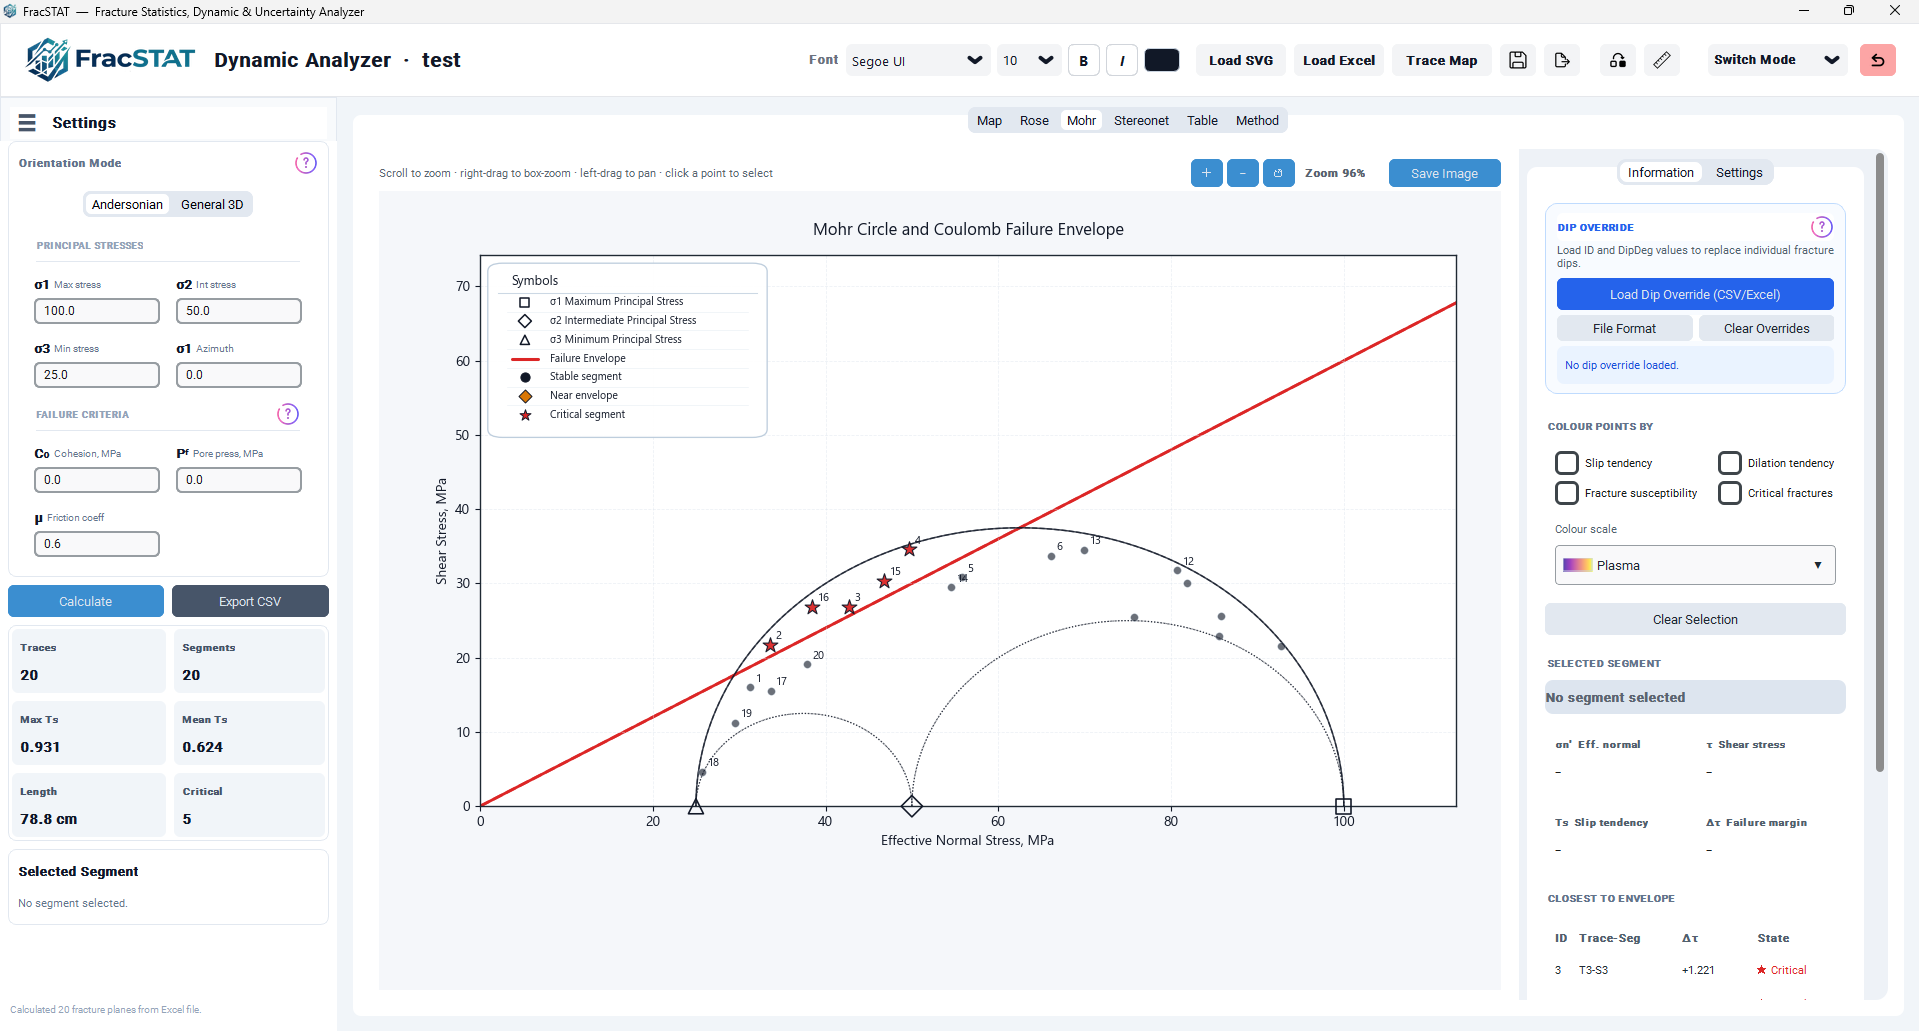This screenshot has width=1919, height=1031.
Task: Select σ1 maximum principal stress square marker
Action: (1343, 806)
